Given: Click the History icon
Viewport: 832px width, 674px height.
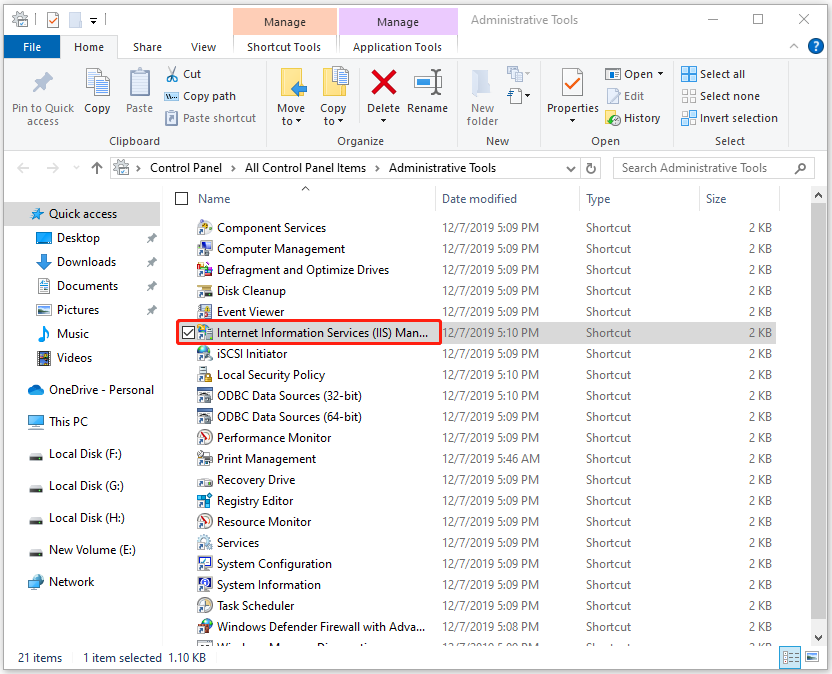Looking at the screenshot, I should (x=613, y=118).
